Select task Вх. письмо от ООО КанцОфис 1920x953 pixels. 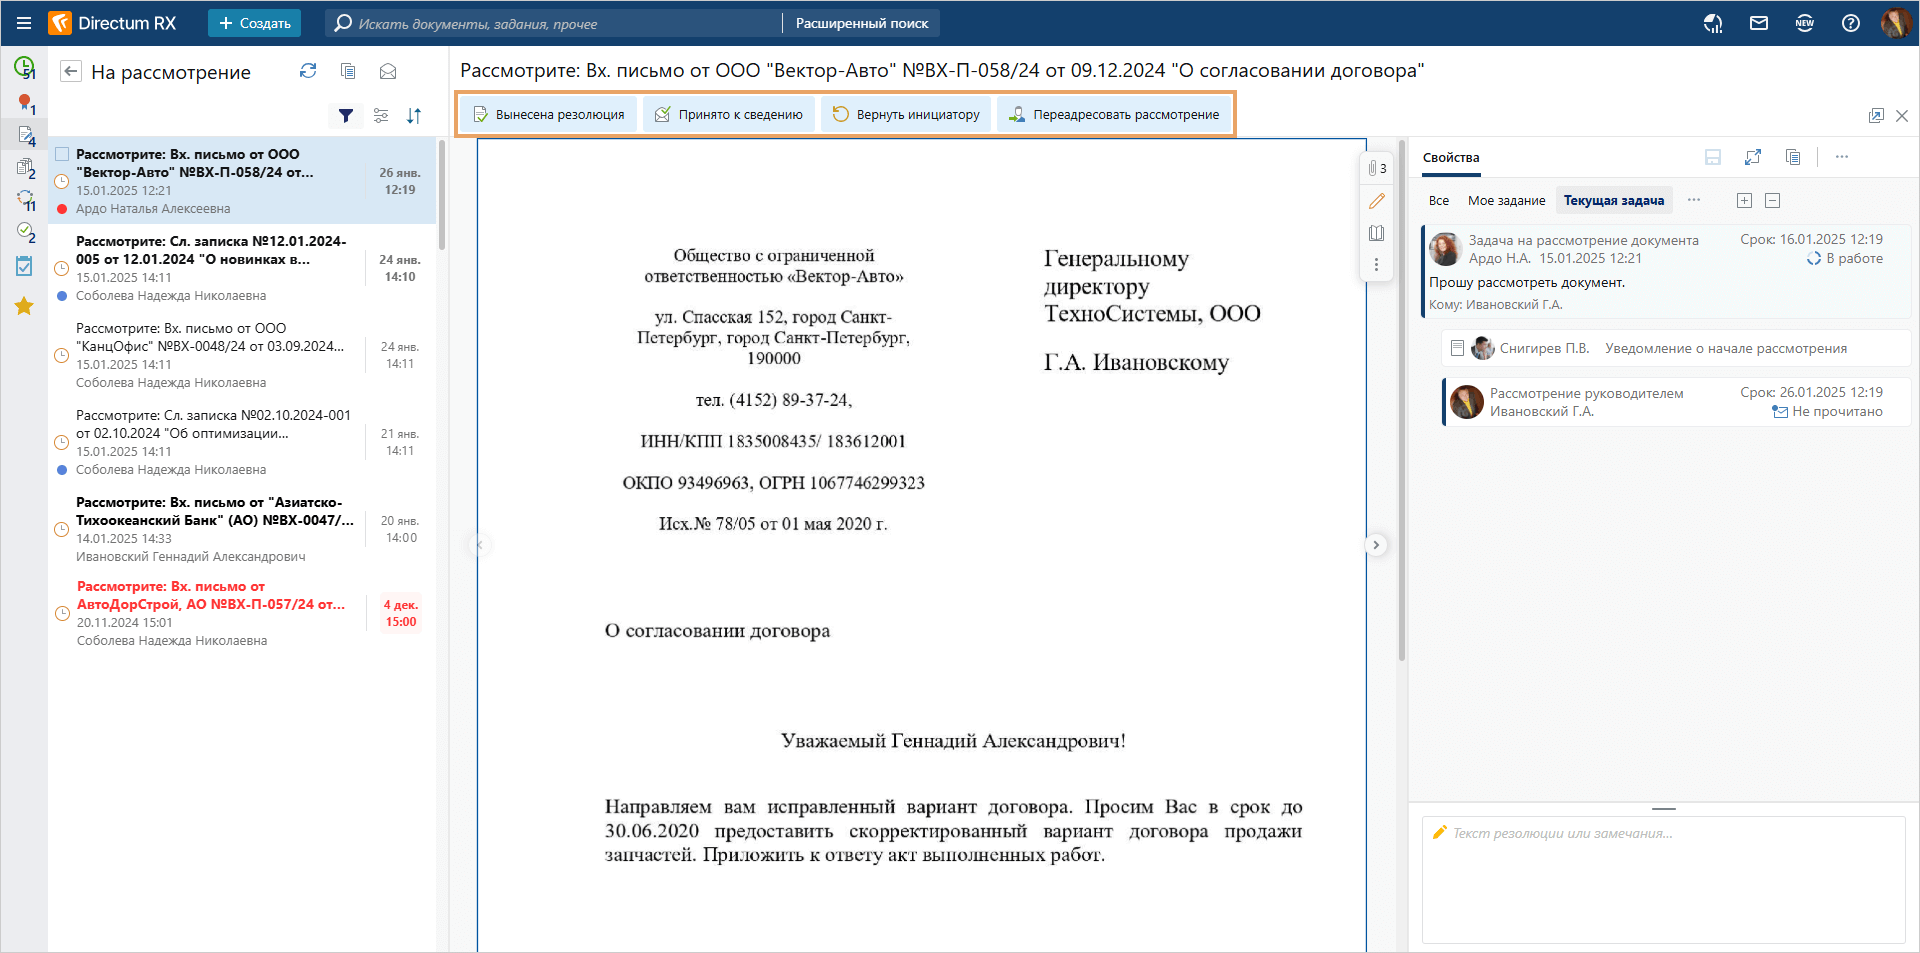tap(242, 354)
